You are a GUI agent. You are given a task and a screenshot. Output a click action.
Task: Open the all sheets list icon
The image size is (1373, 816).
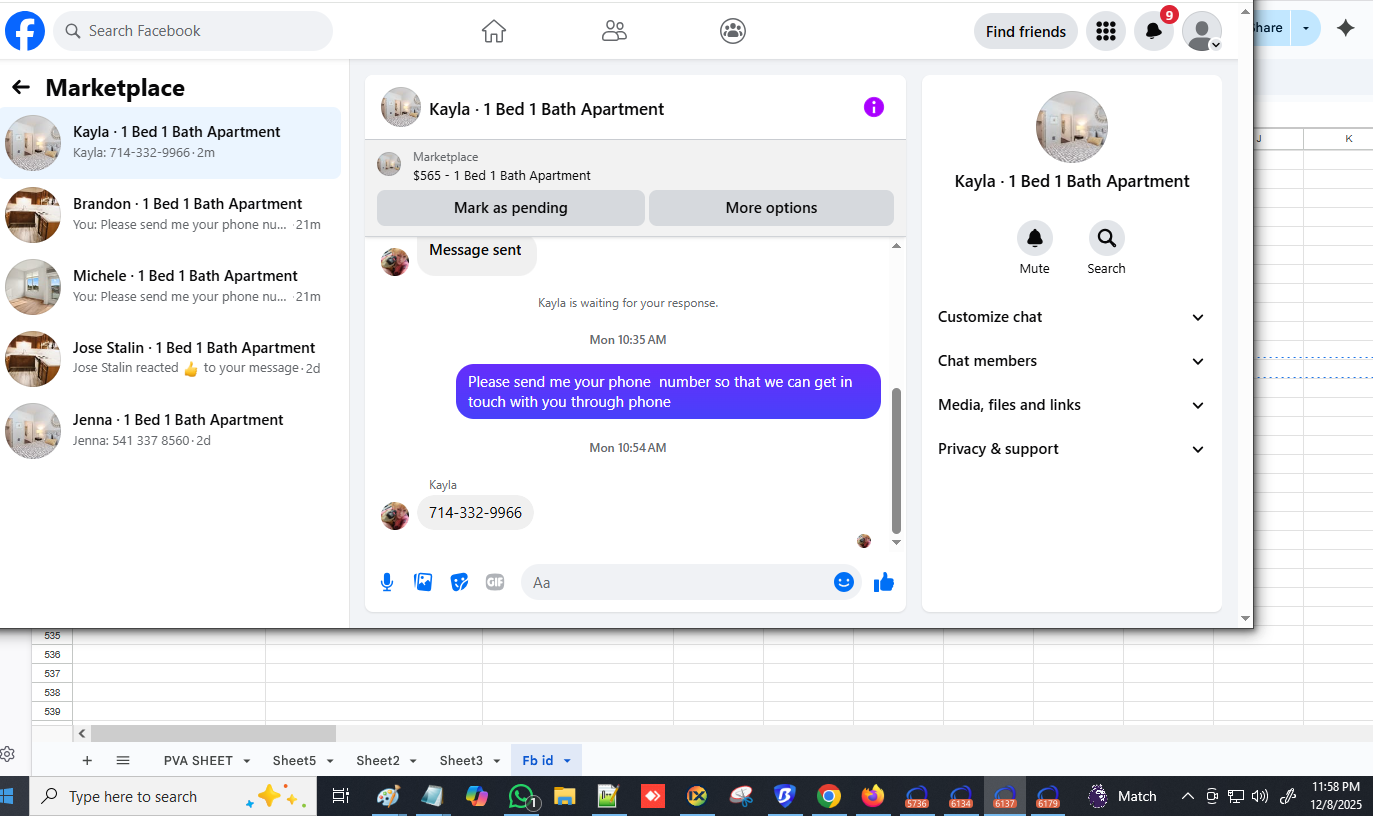(123, 760)
